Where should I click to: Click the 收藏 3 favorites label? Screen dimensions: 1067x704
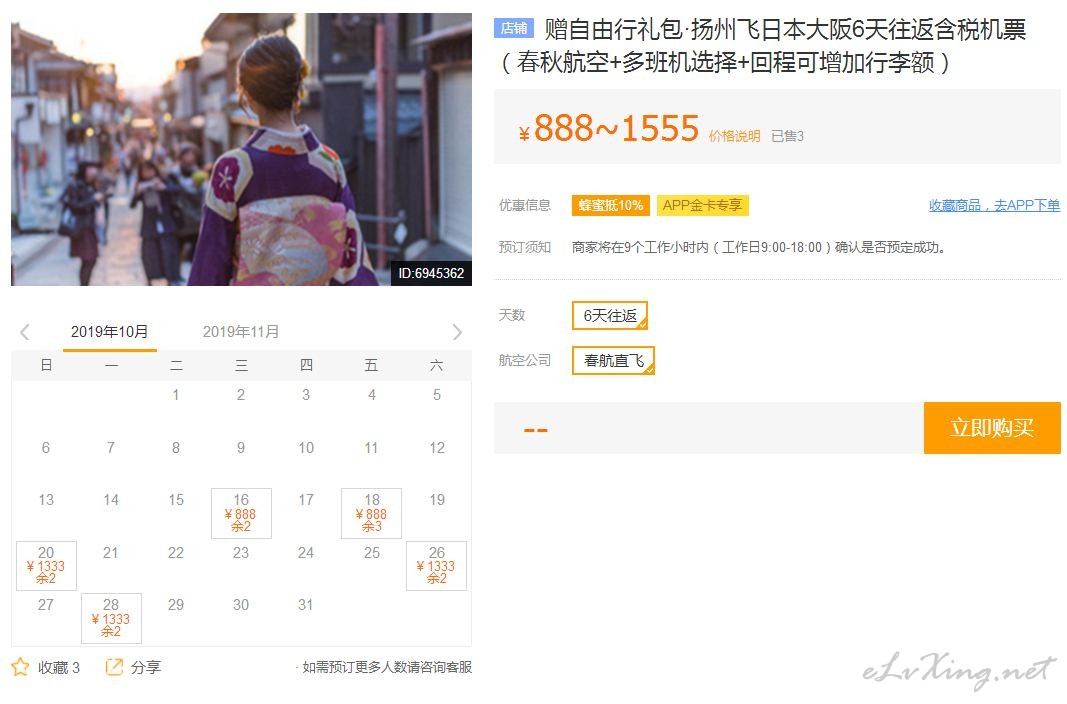coord(59,667)
